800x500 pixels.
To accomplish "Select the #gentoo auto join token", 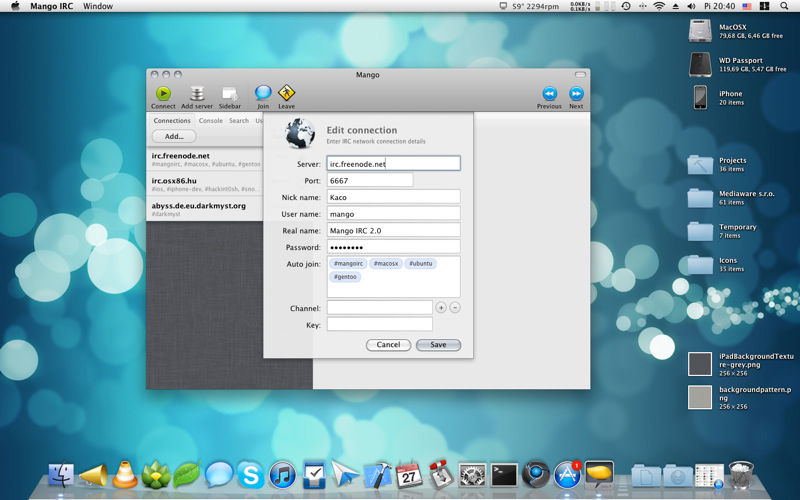I will (345, 277).
